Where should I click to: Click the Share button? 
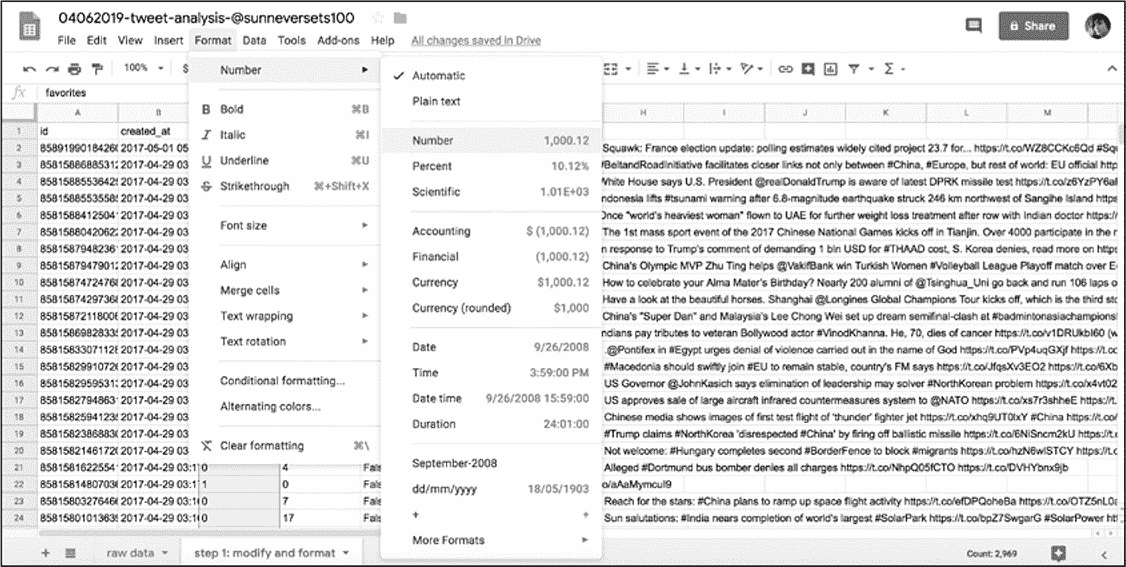coord(1031,27)
